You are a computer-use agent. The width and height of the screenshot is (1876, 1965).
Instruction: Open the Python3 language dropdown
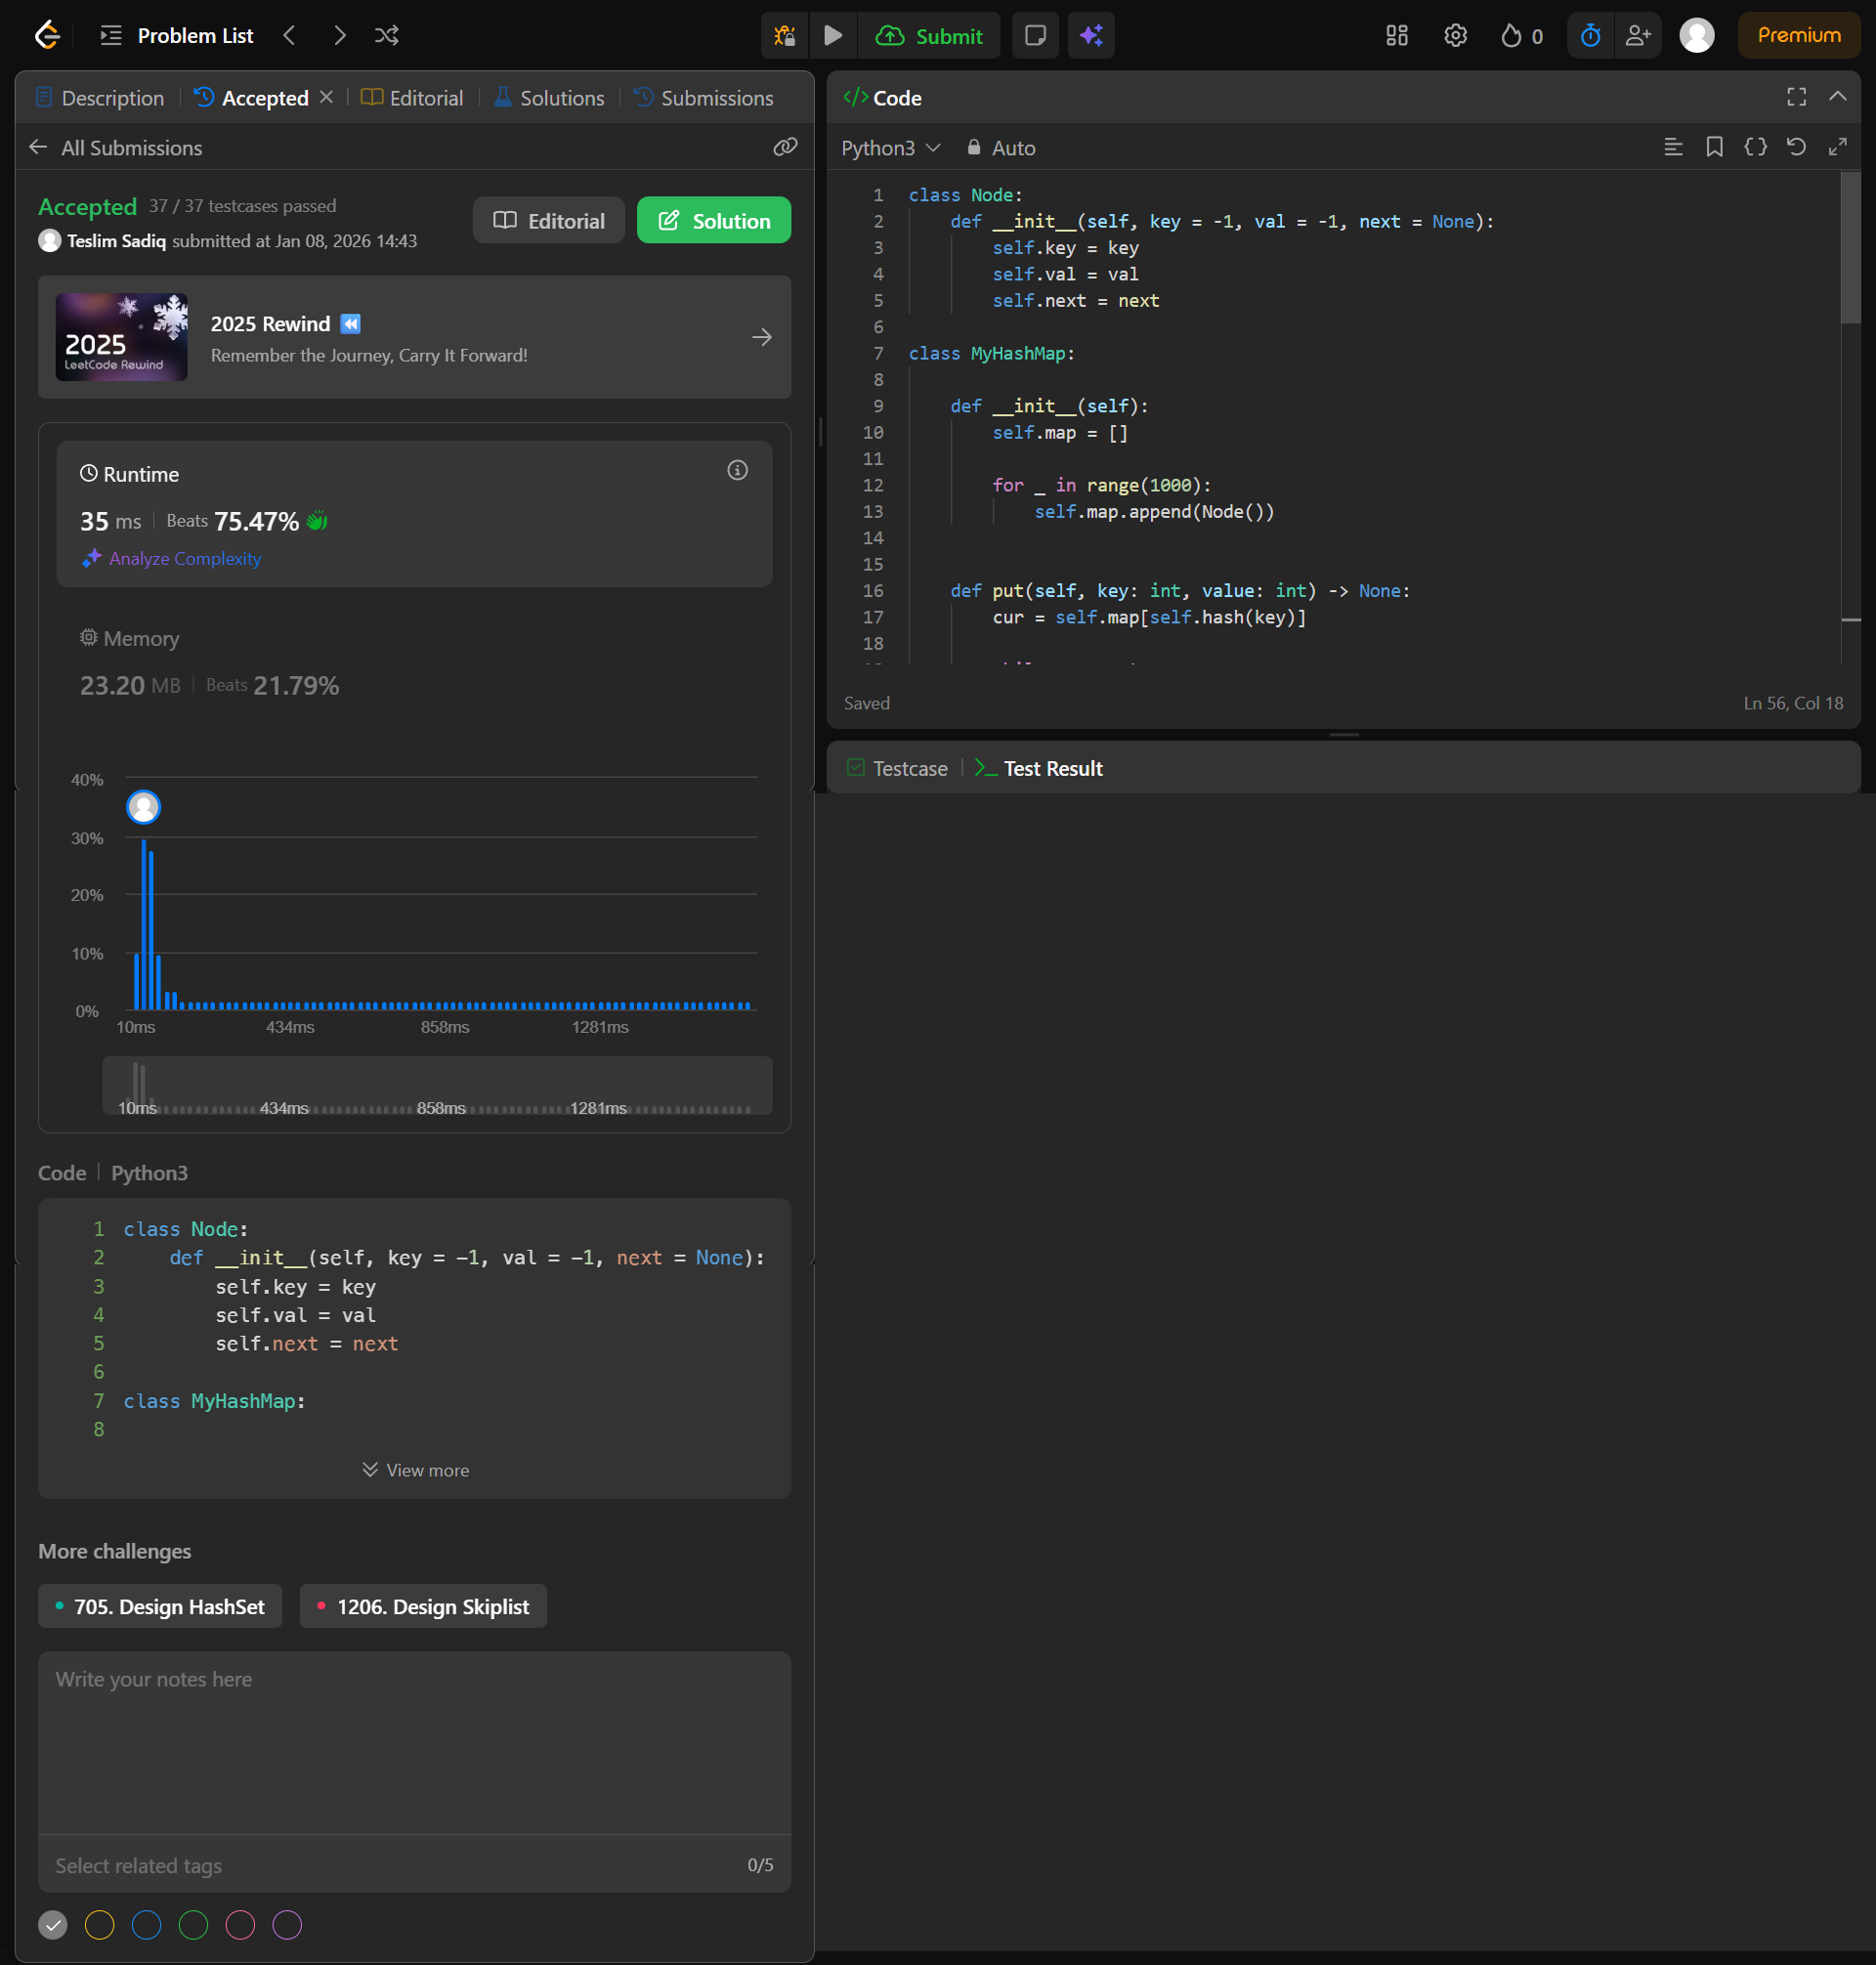pos(890,148)
